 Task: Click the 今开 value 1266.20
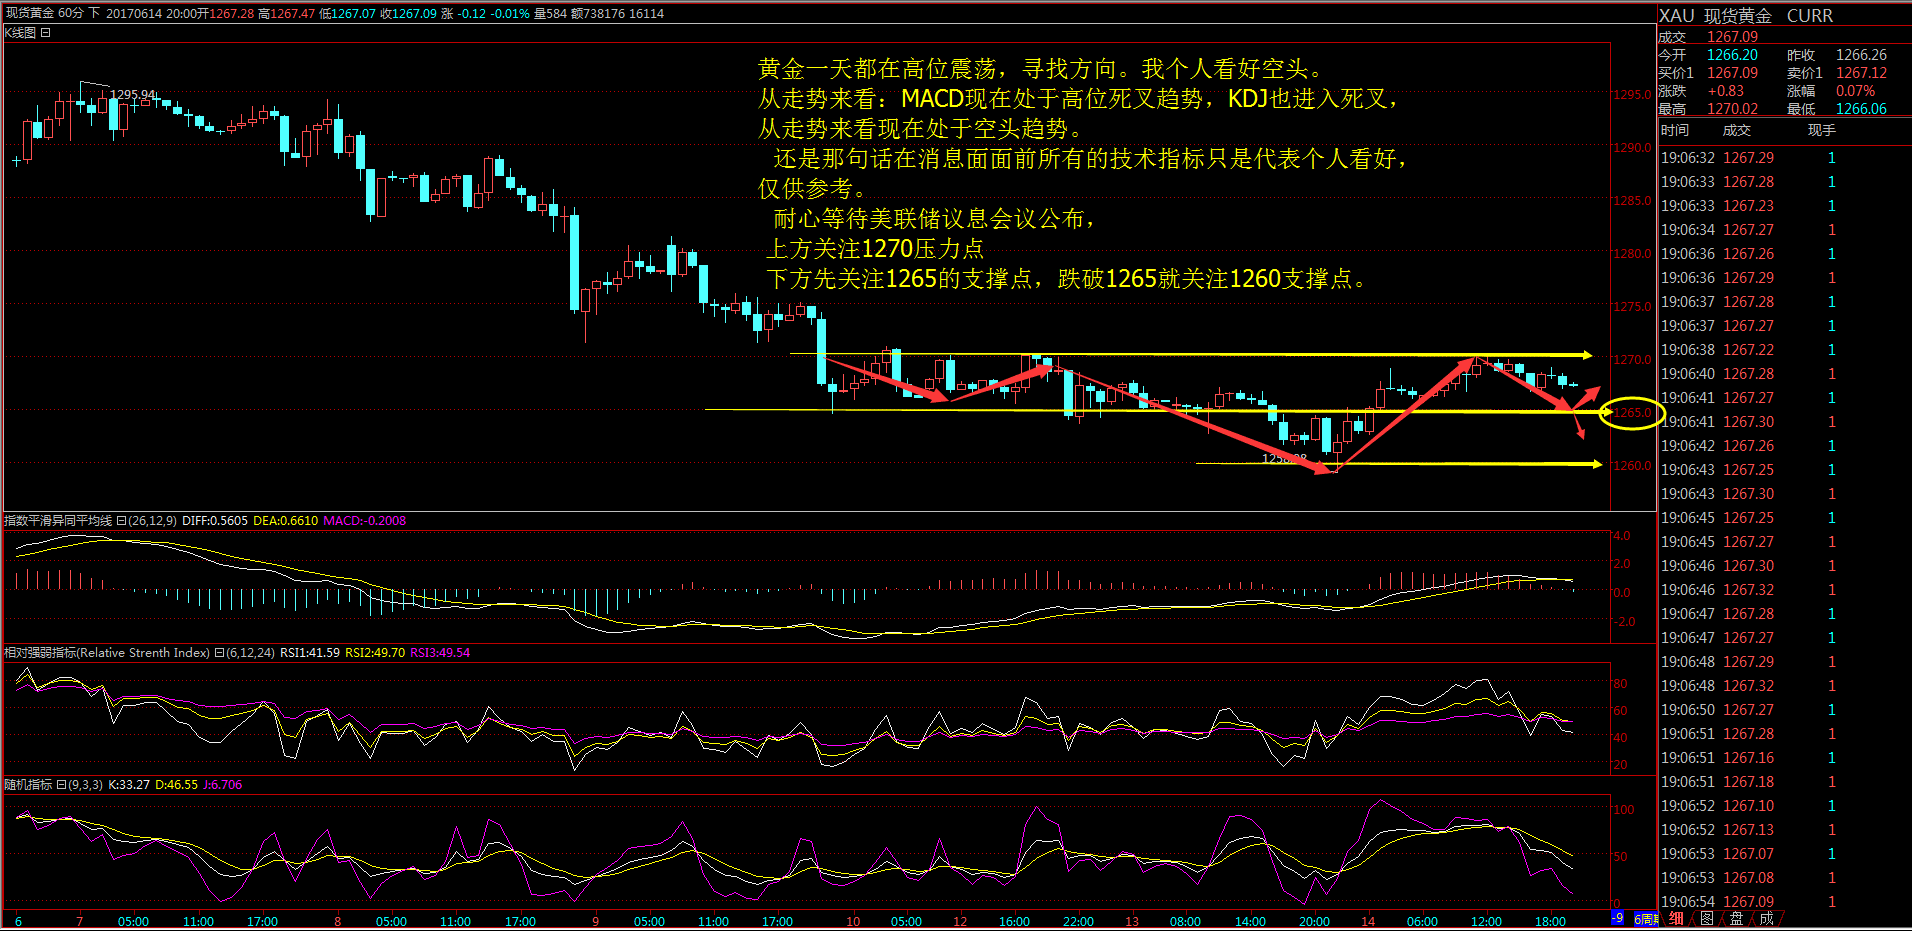[1732, 55]
